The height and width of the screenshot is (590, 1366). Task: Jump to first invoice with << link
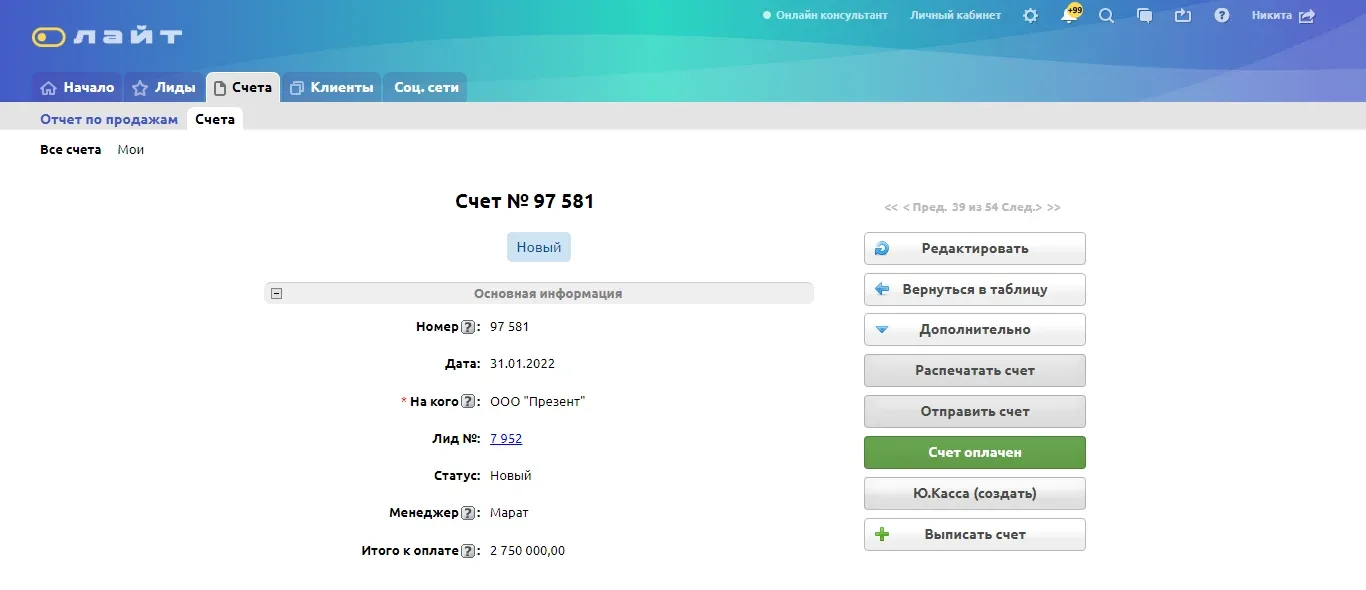[x=891, y=208]
